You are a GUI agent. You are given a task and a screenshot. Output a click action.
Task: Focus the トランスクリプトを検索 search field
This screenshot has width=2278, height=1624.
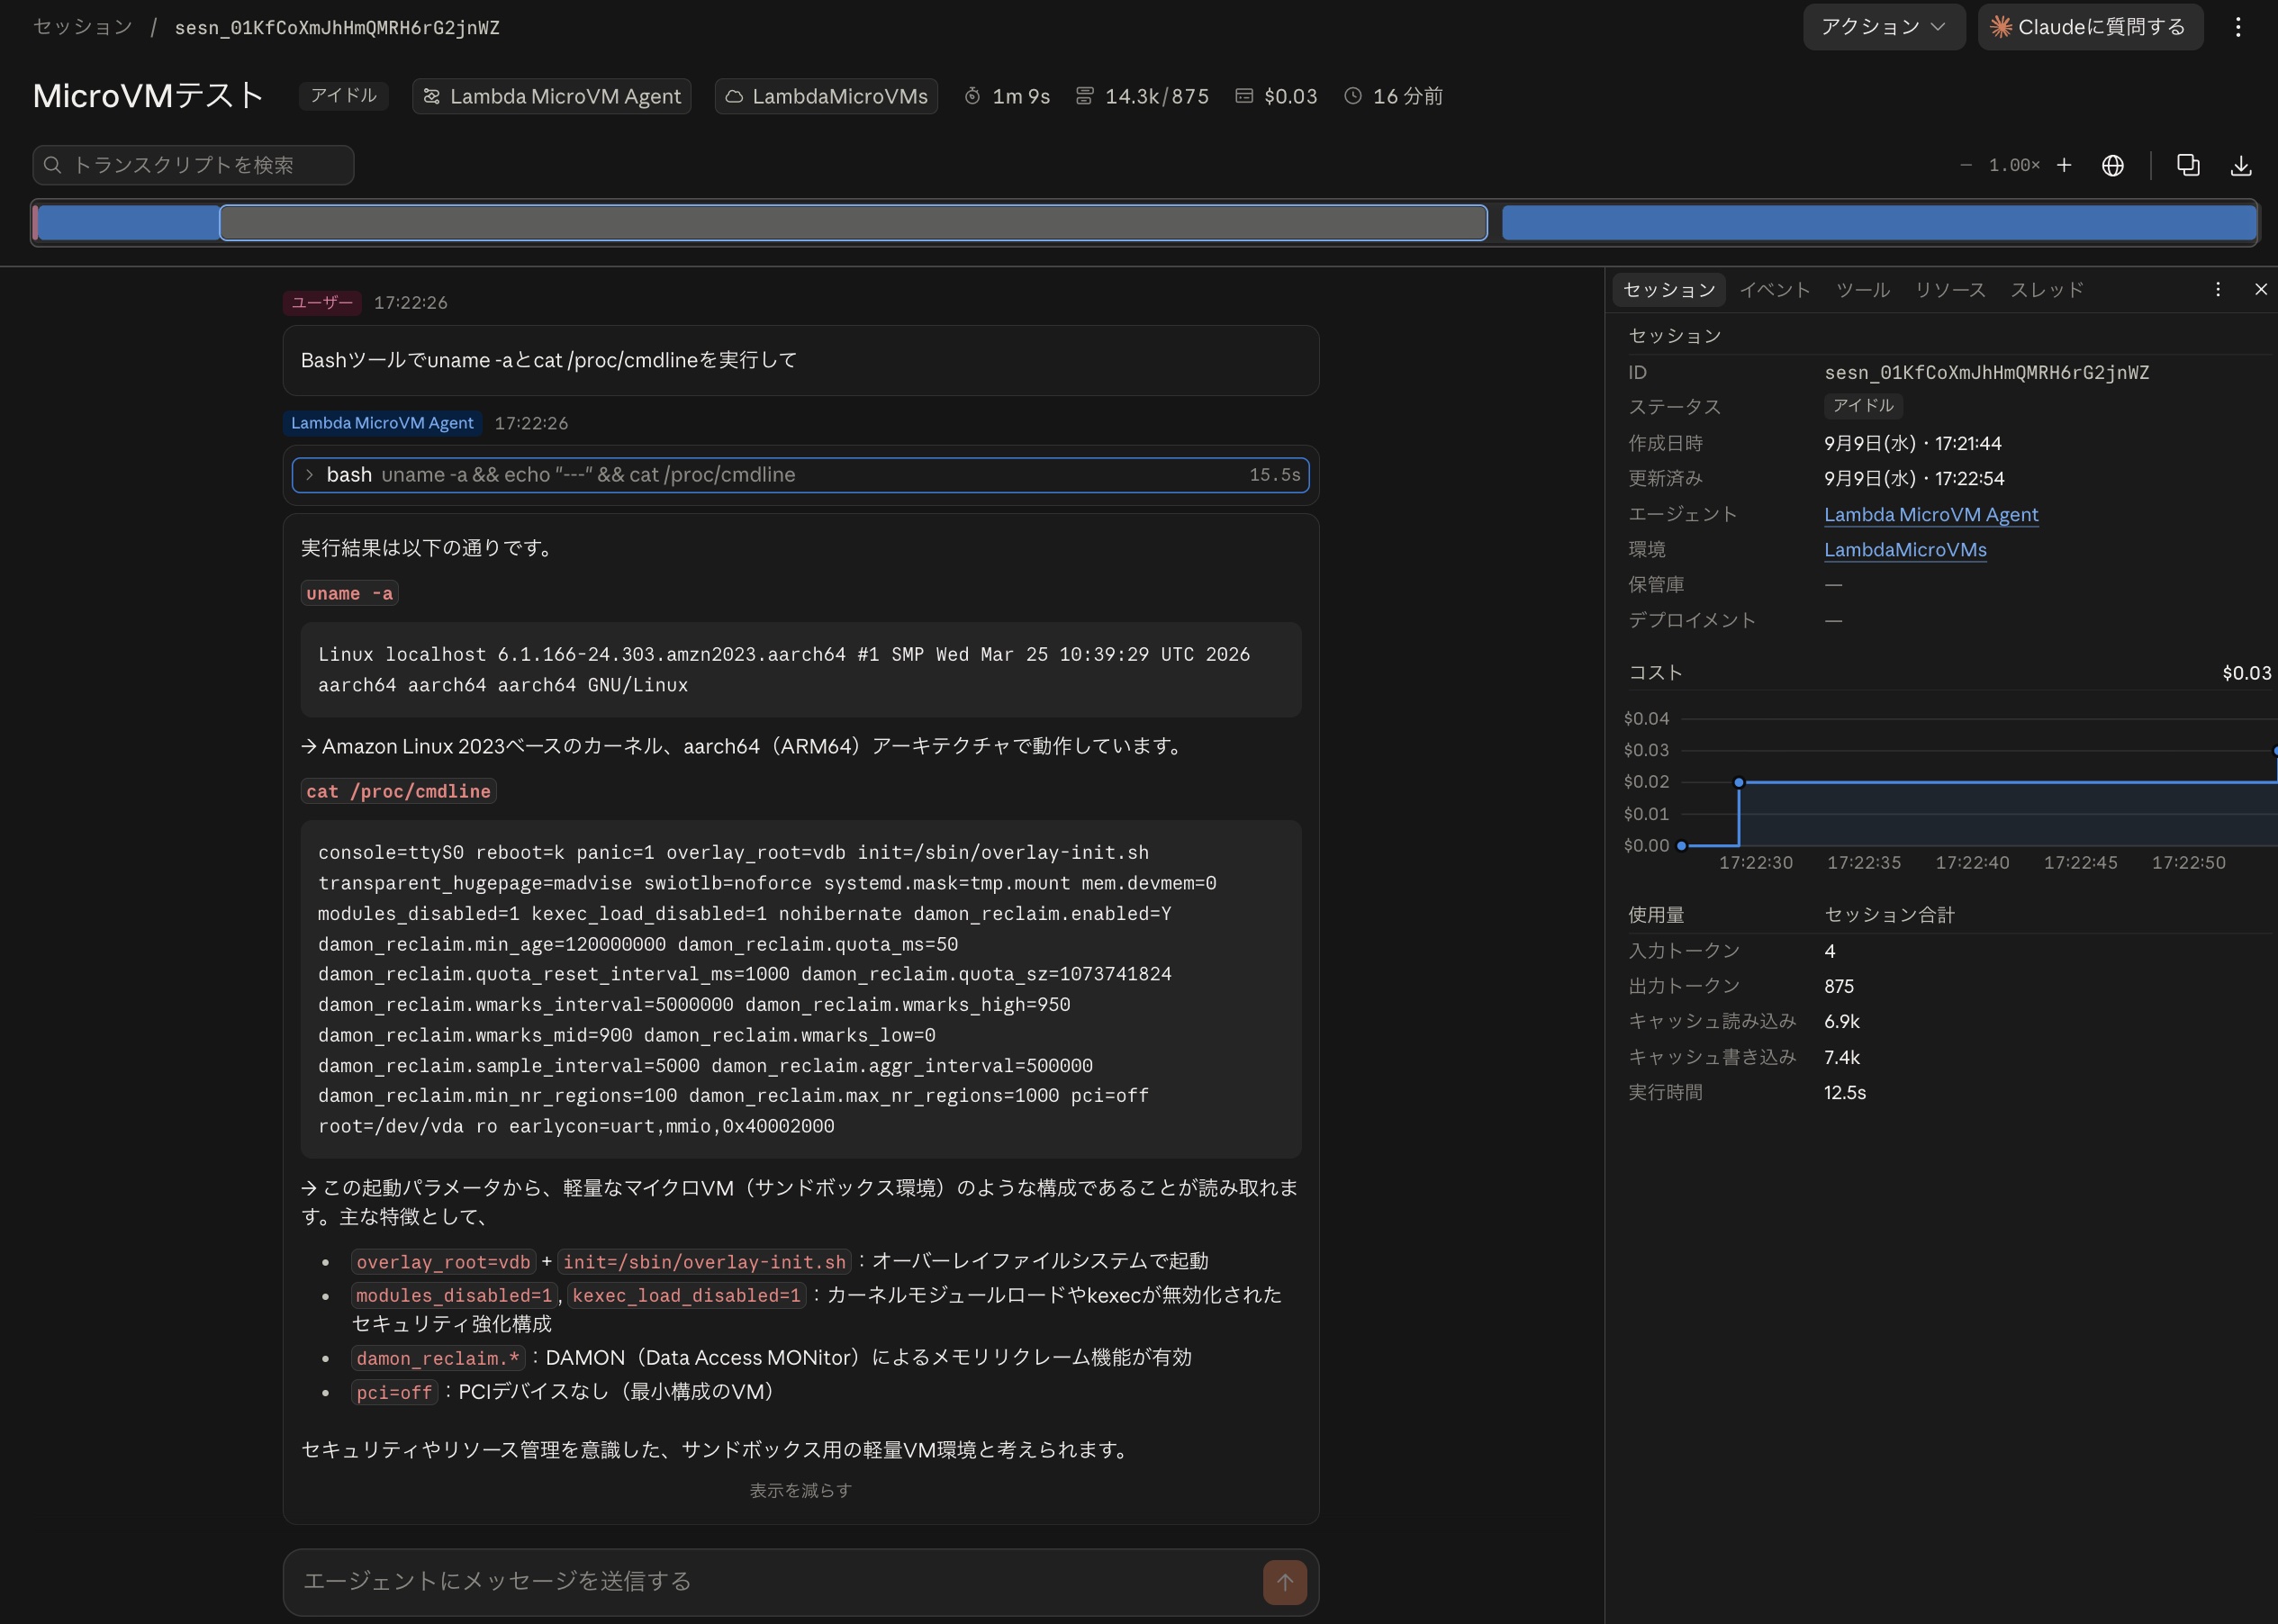tap(193, 165)
